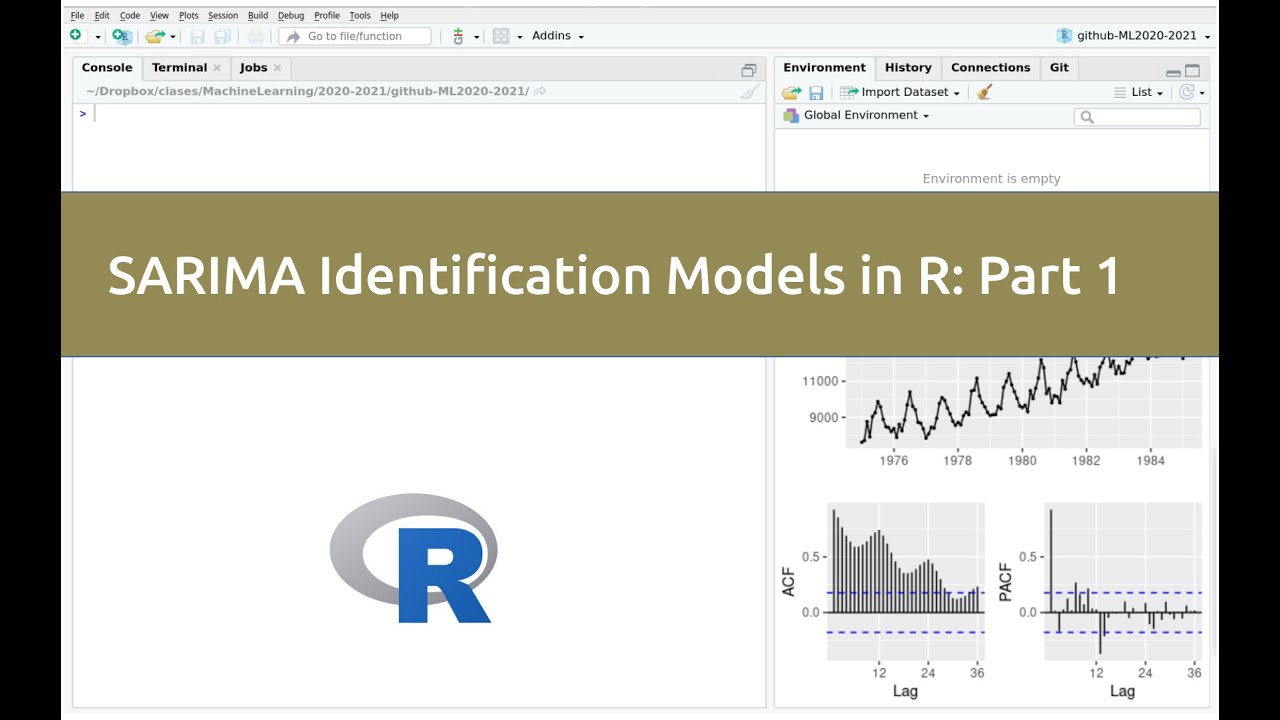Click the Save All documents icon

coord(222,36)
